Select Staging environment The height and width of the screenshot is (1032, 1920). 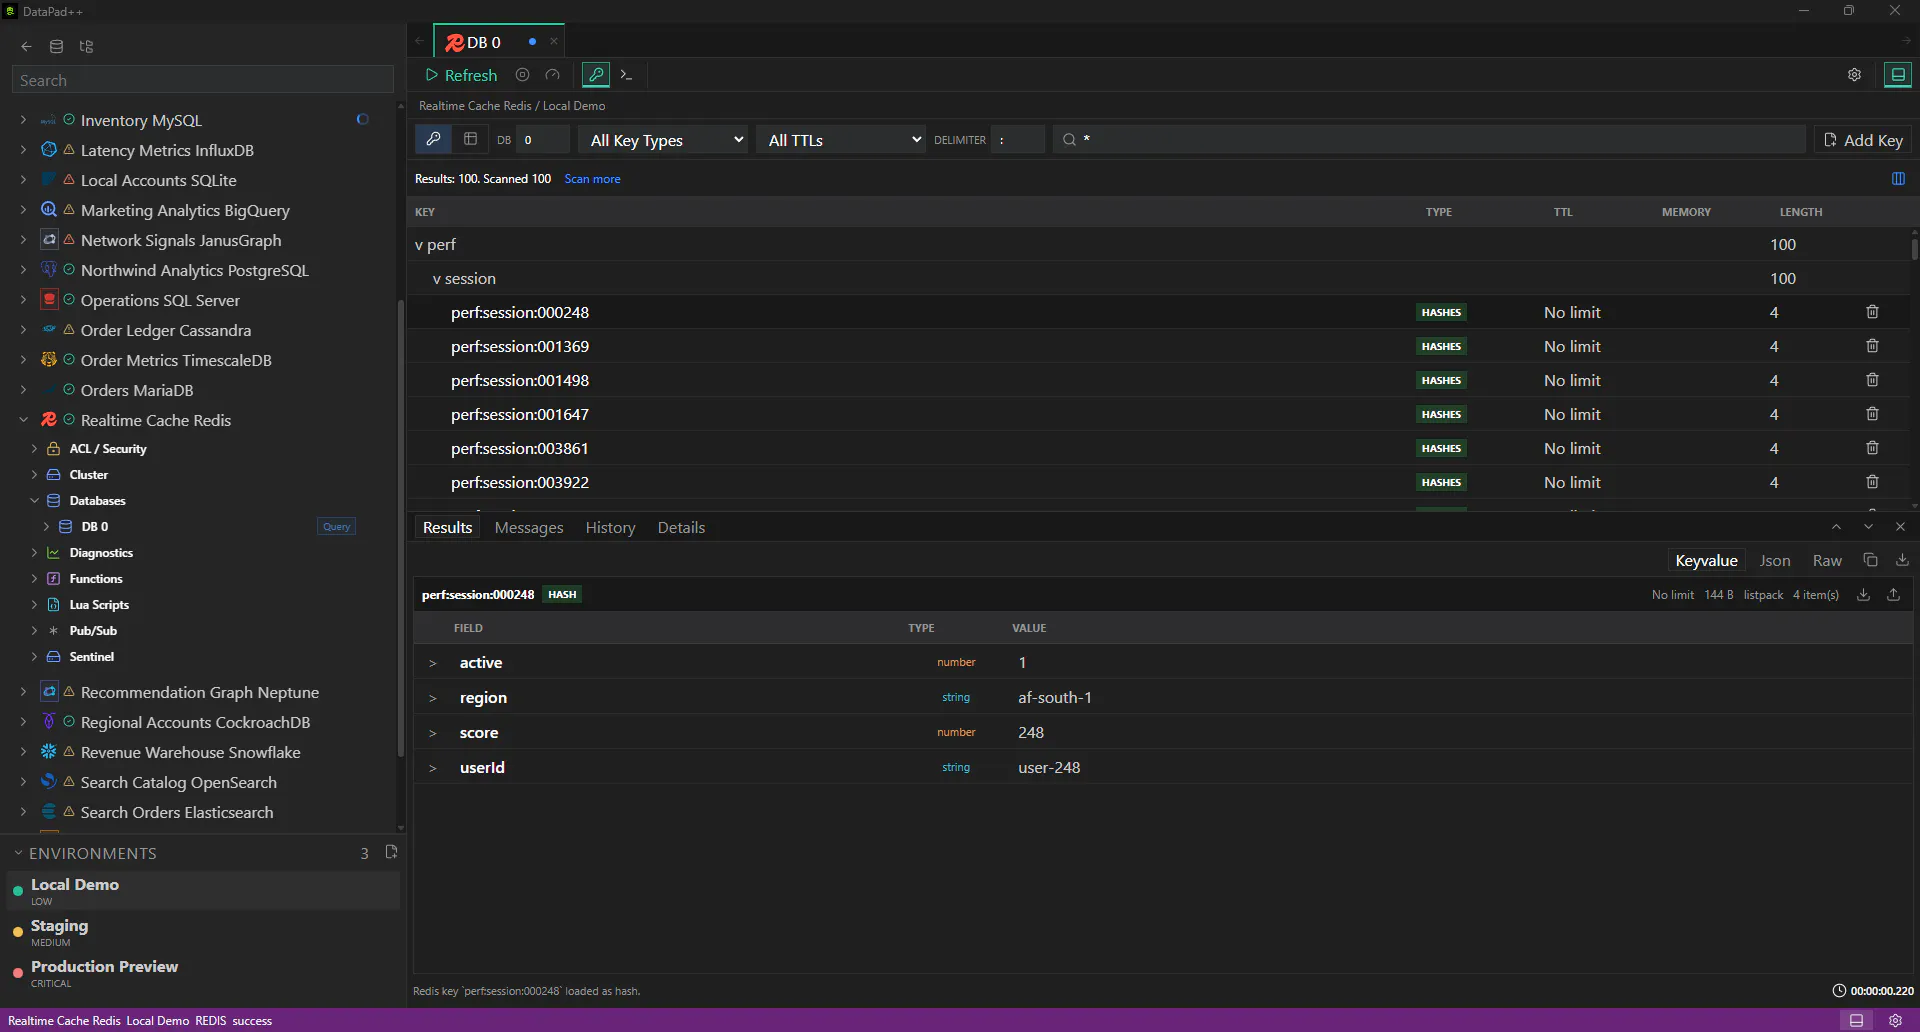[x=202, y=932]
